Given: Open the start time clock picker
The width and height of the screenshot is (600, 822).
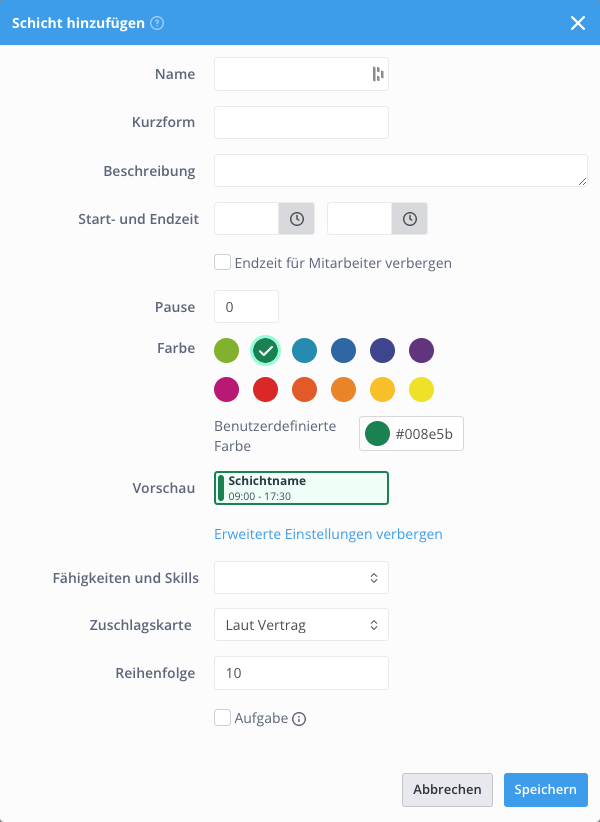Looking at the screenshot, I should [297, 219].
